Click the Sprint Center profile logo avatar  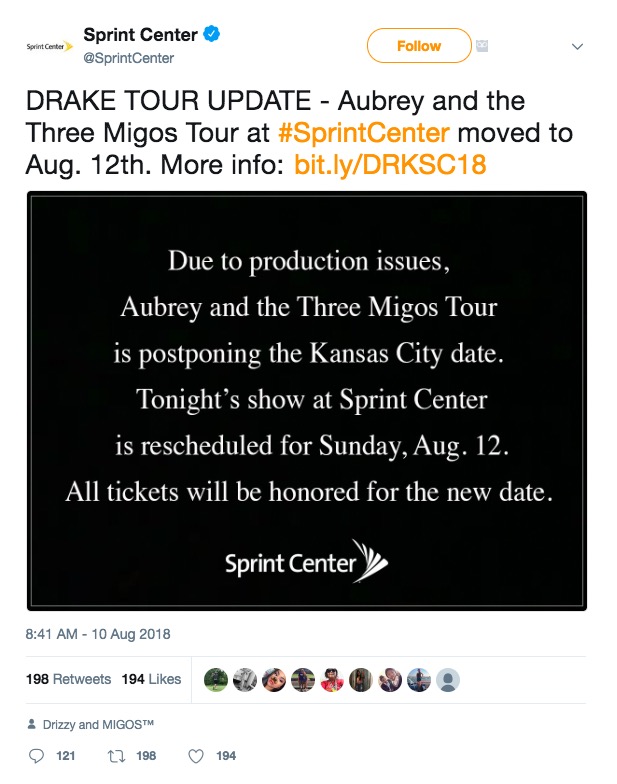tap(50, 46)
